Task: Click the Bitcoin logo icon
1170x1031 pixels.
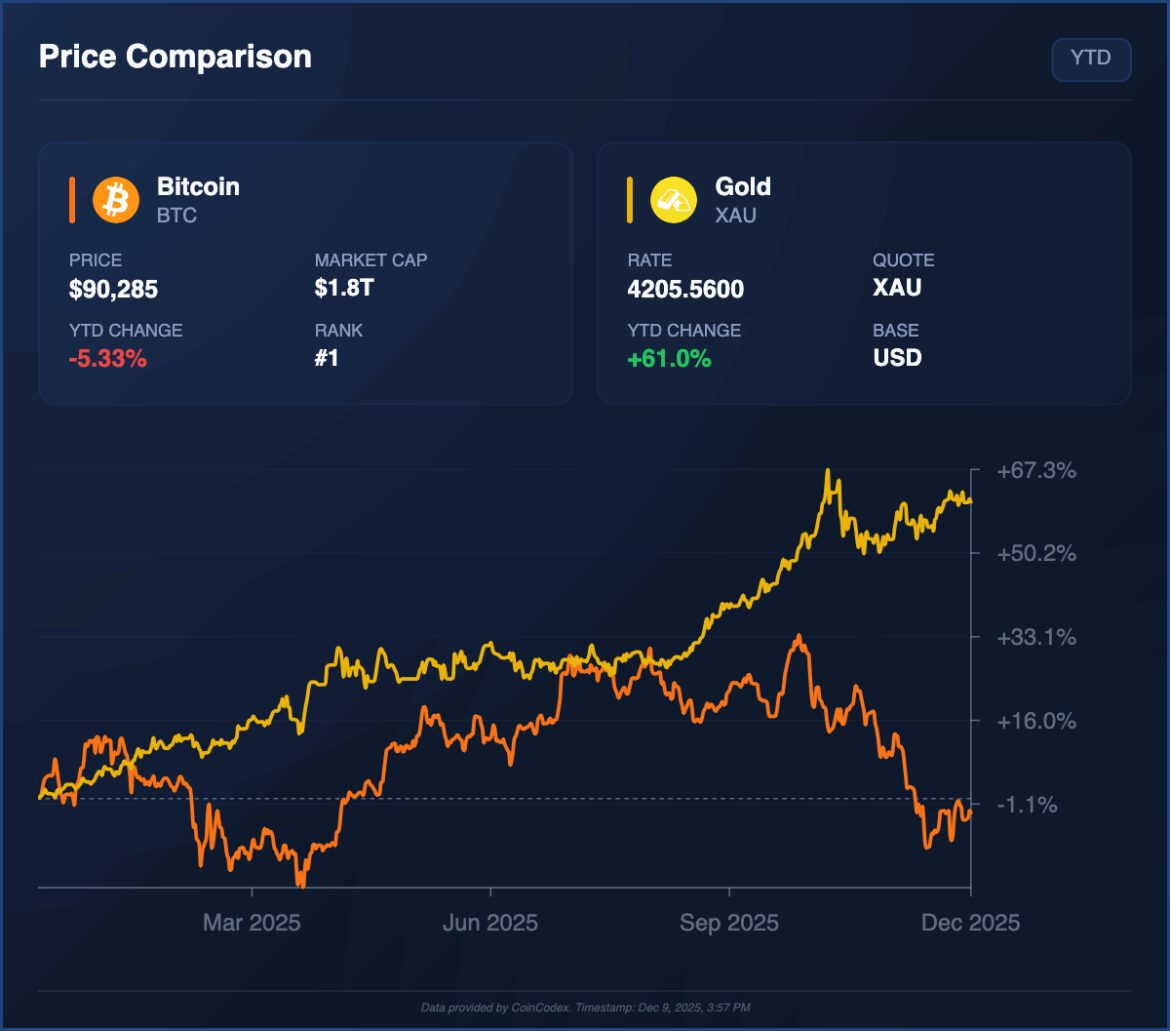Action: (x=116, y=199)
